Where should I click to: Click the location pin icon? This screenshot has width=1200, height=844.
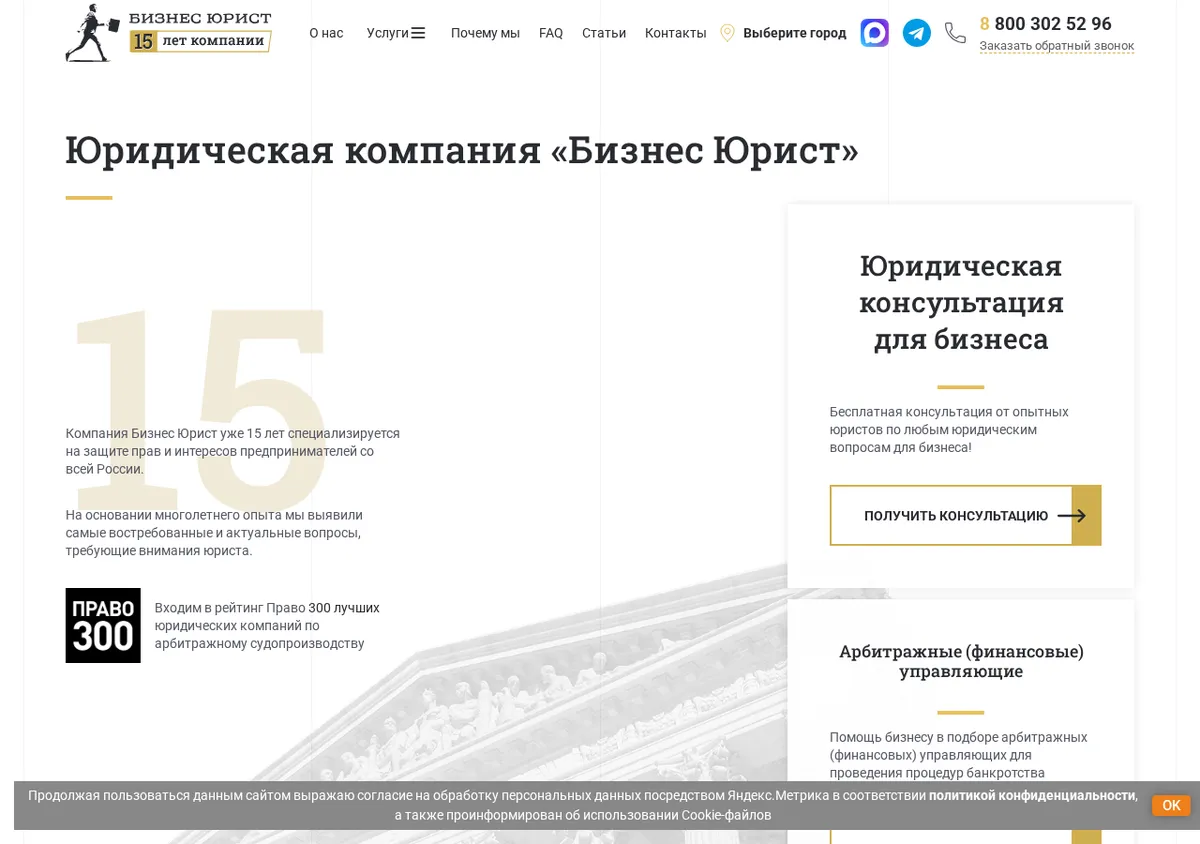(727, 33)
